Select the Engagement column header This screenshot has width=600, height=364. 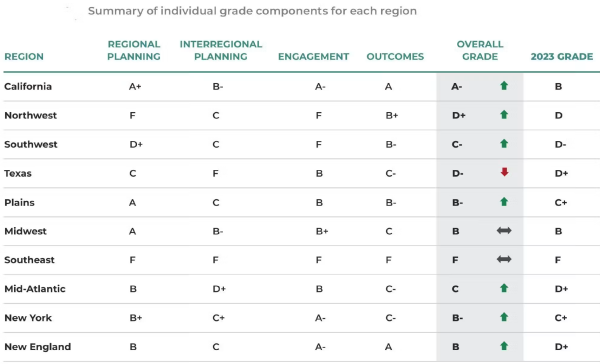(x=313, y=57)
